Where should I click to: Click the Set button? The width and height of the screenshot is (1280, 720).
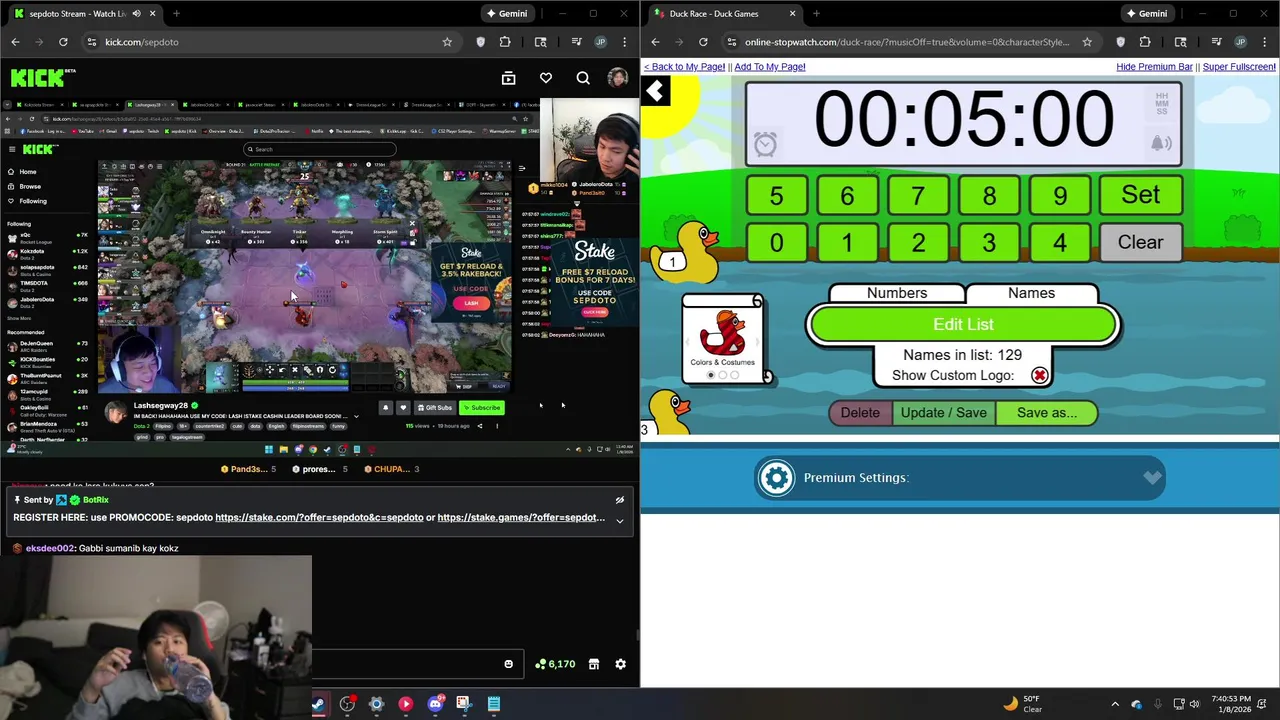[x=1141, y=195]
